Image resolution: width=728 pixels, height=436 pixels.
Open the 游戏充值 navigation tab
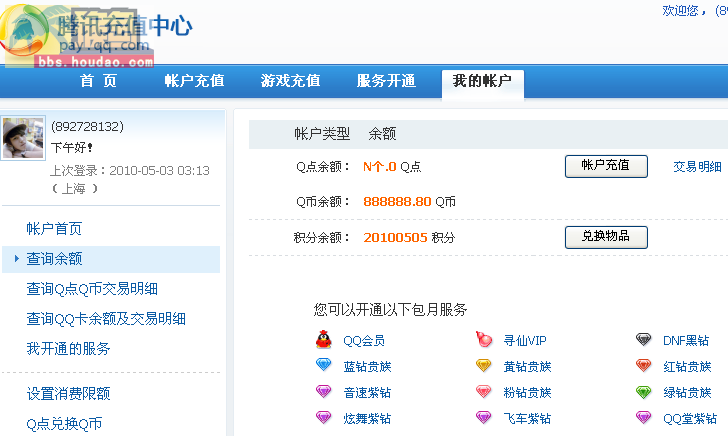pyautogui.click(x=291, y=81)
